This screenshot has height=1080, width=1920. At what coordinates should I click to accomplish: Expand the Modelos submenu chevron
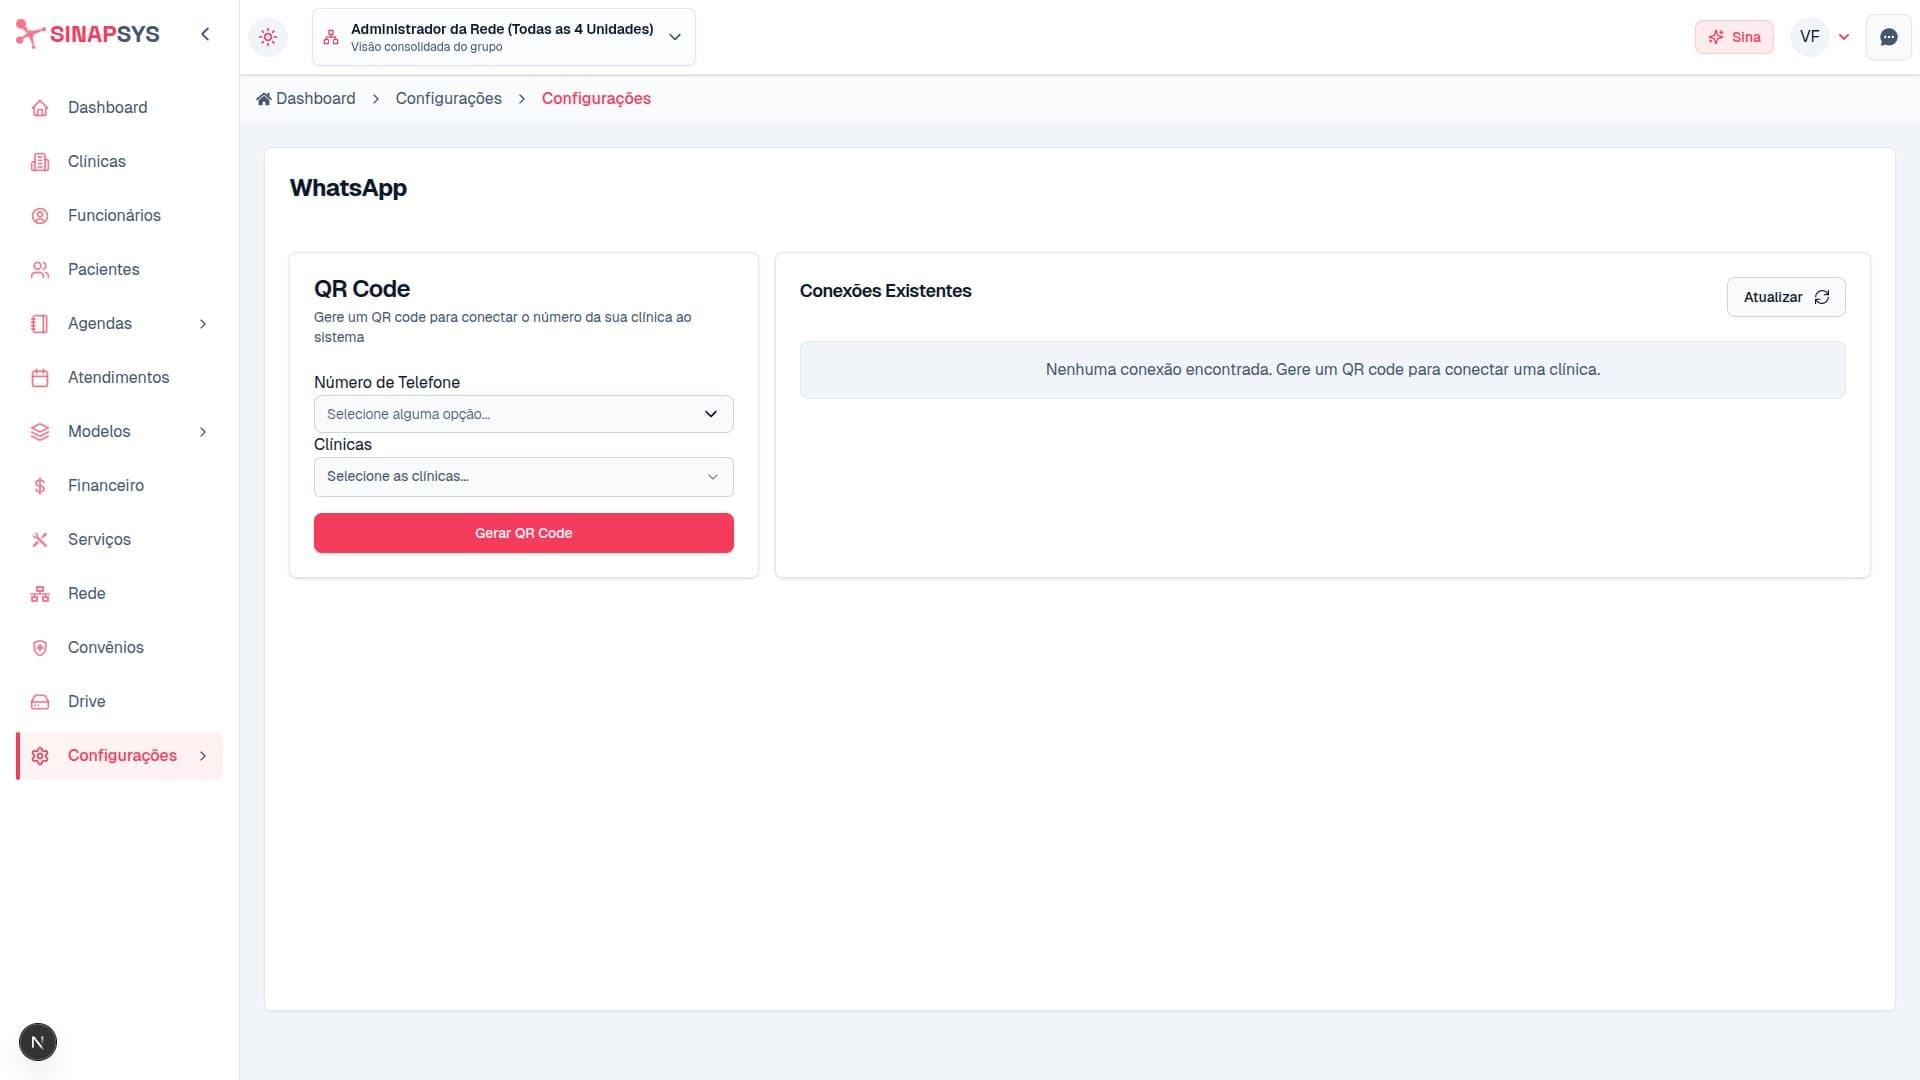pyautogui.click(x=203, y=432)
